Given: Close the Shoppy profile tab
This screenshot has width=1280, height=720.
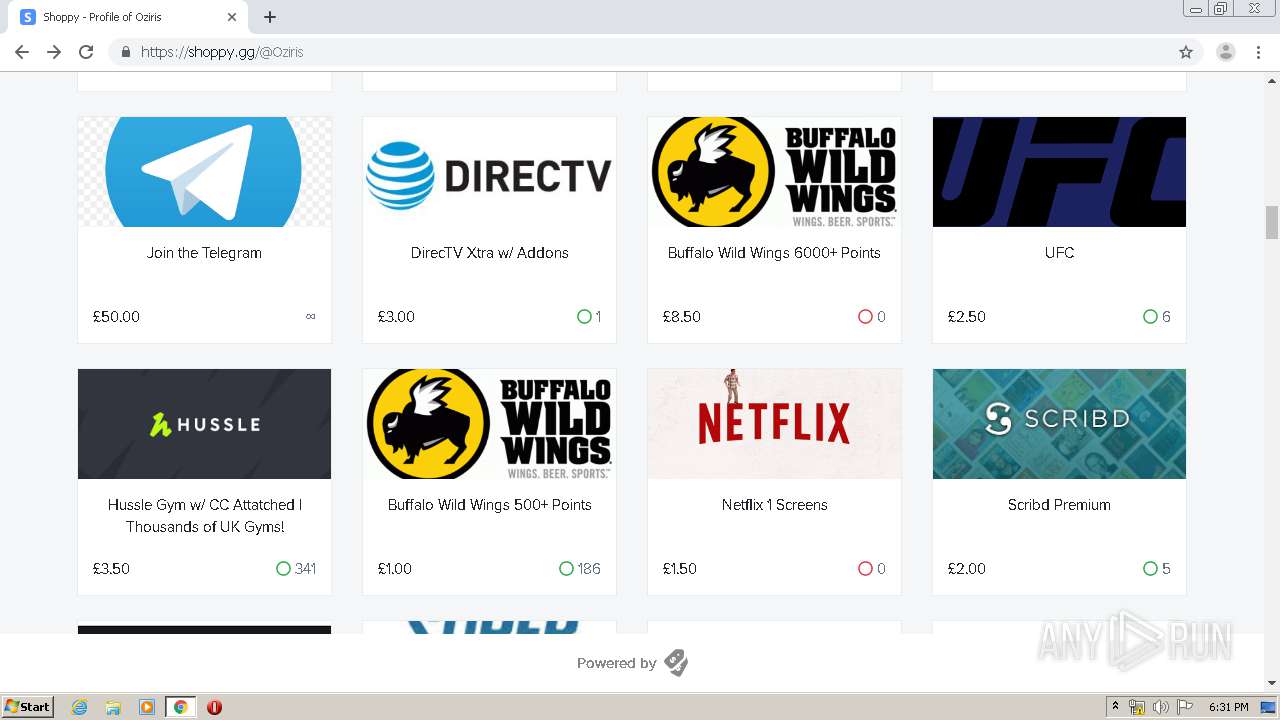Looking at the screenshot, I should pos(232,17).
